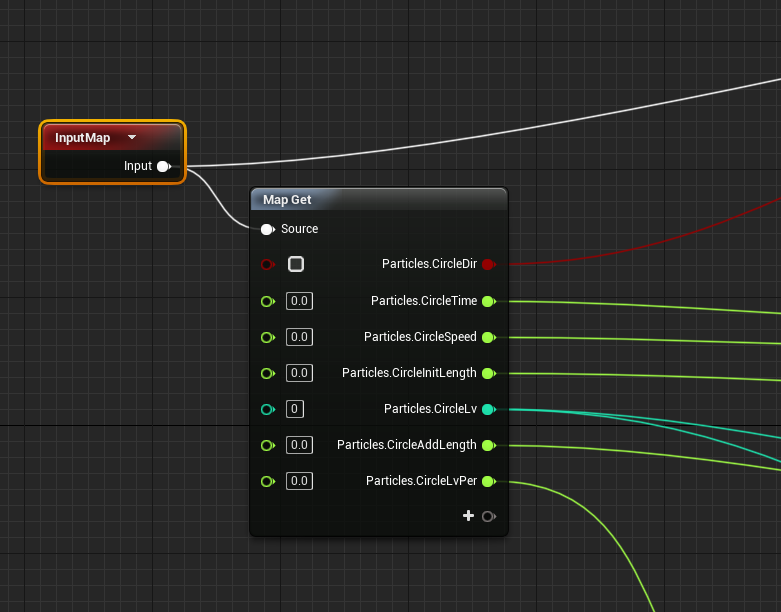Click the Particles.CircleInitLength input pin
The image size is (781, 612).
pos(267,373)
